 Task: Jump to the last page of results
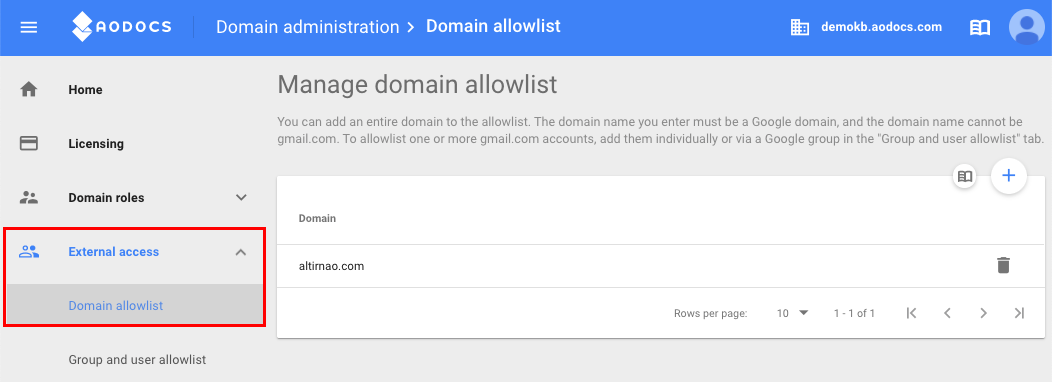click(1019, 313)
